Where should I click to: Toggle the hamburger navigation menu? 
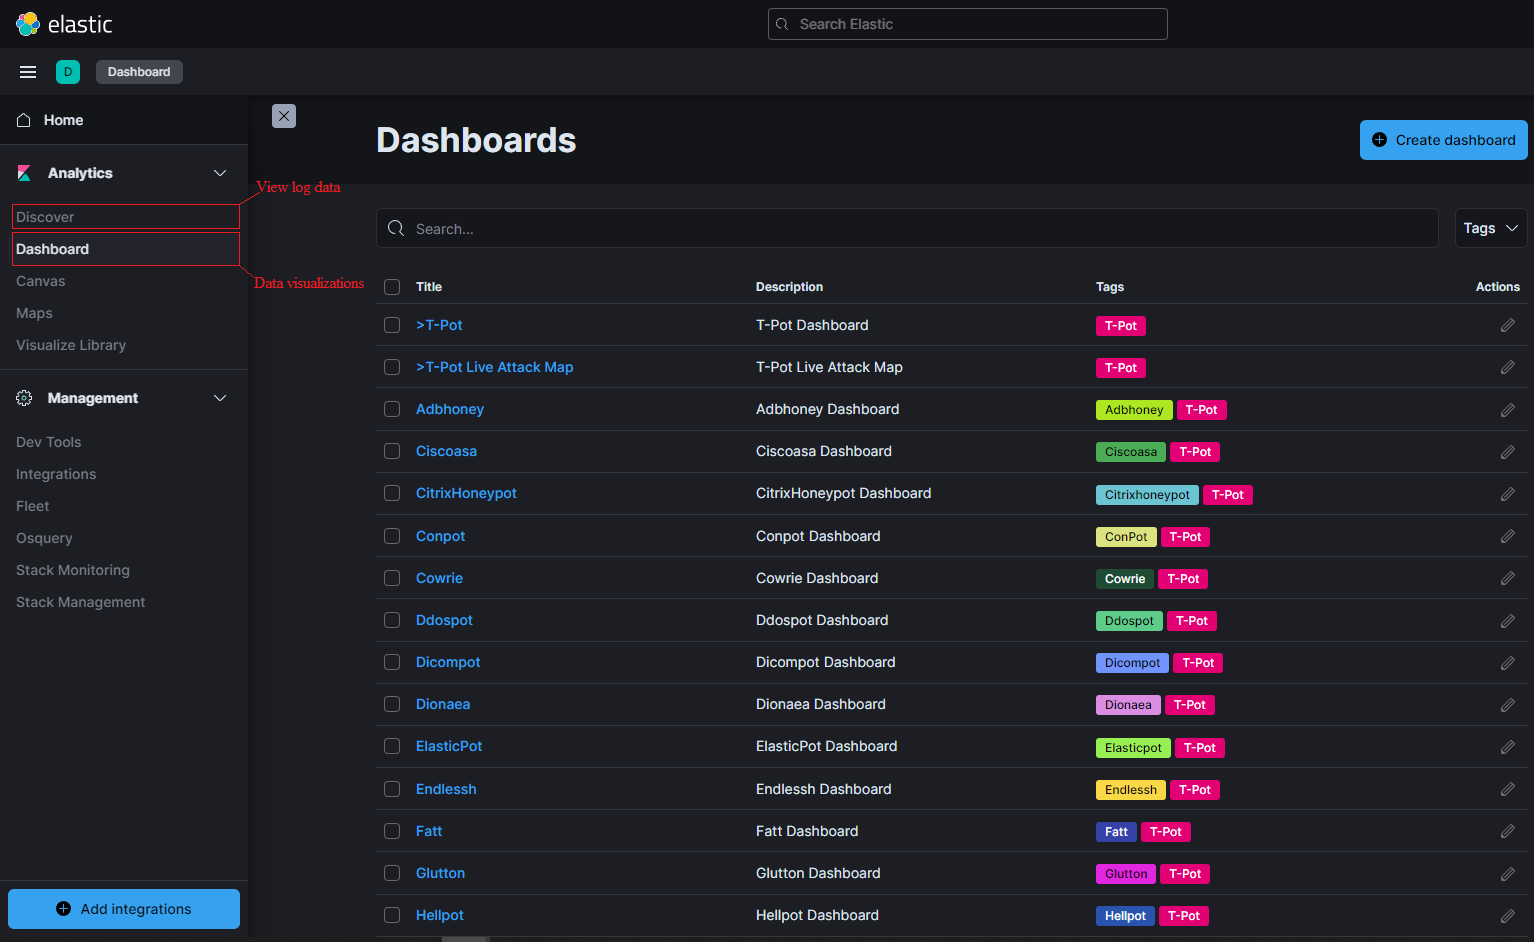pyautogui.click(x=28, y=72)
